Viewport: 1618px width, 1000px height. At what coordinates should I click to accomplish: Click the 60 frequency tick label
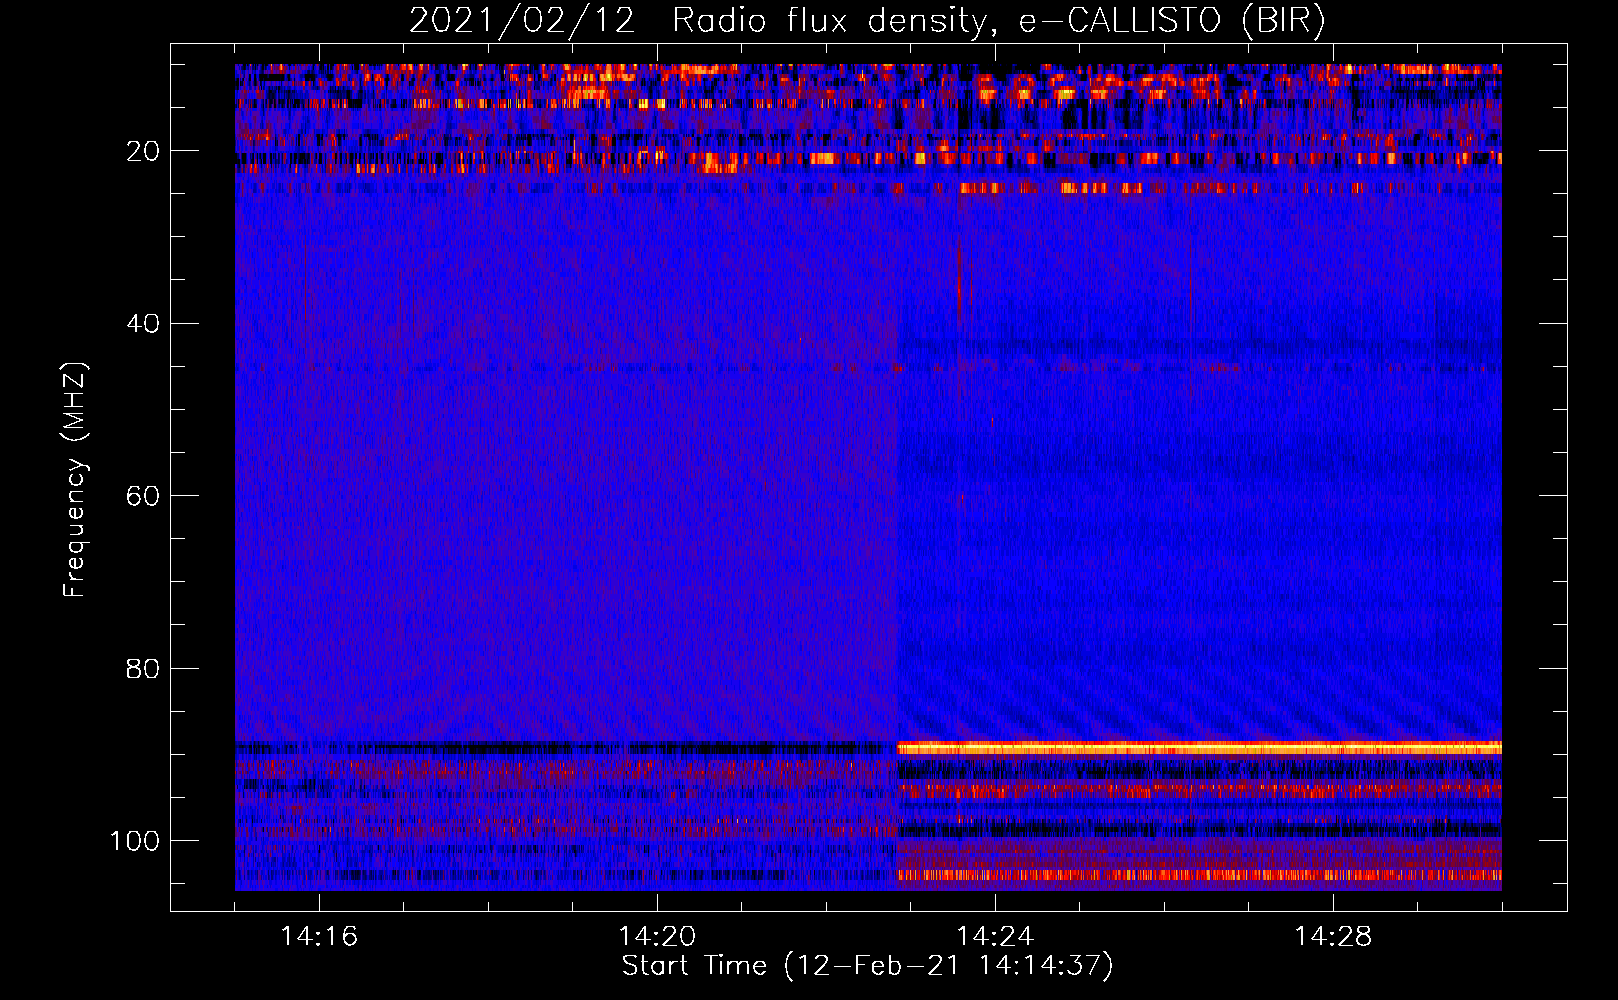(x=144, y=496)
